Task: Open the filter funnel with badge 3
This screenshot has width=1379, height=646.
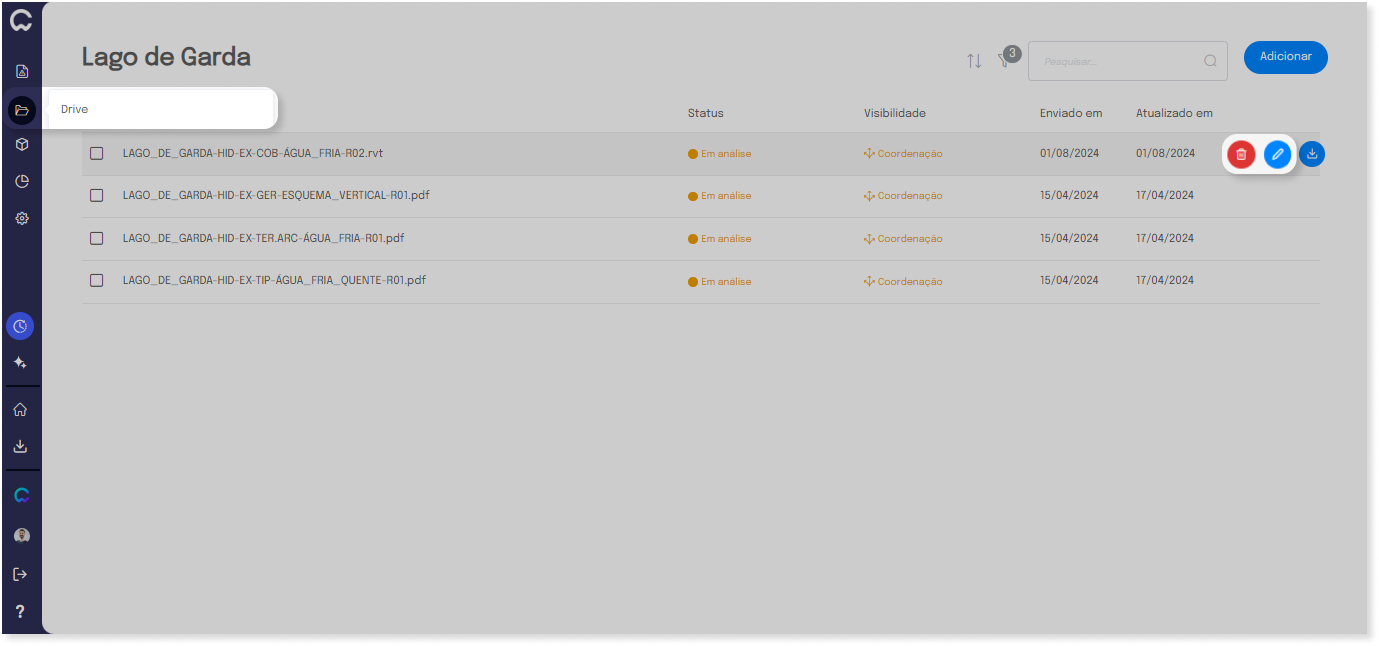Action: click(x=1003, y=61)
